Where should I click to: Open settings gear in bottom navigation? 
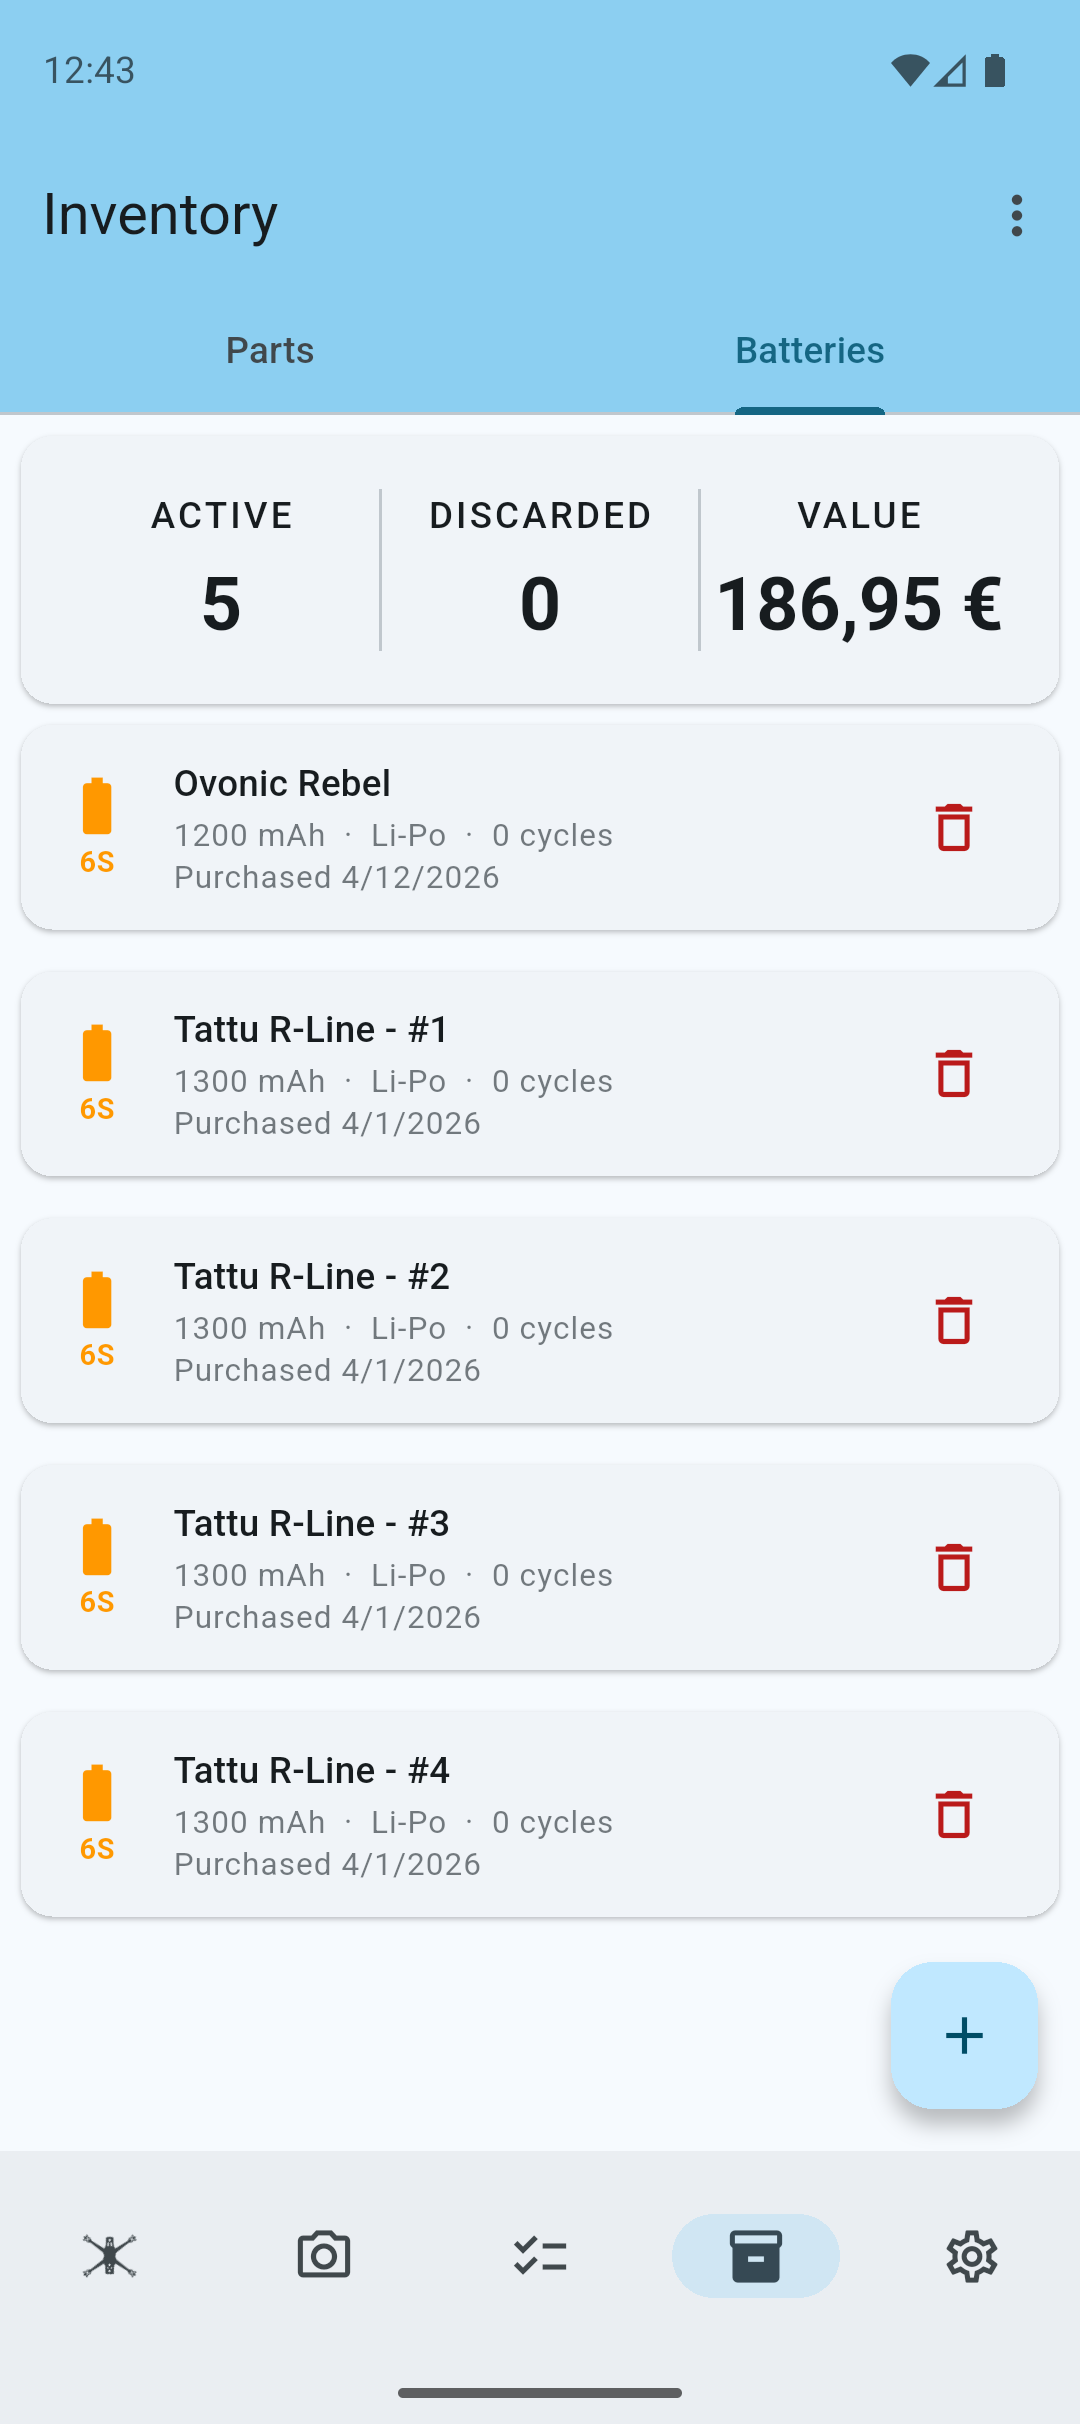971,2256
